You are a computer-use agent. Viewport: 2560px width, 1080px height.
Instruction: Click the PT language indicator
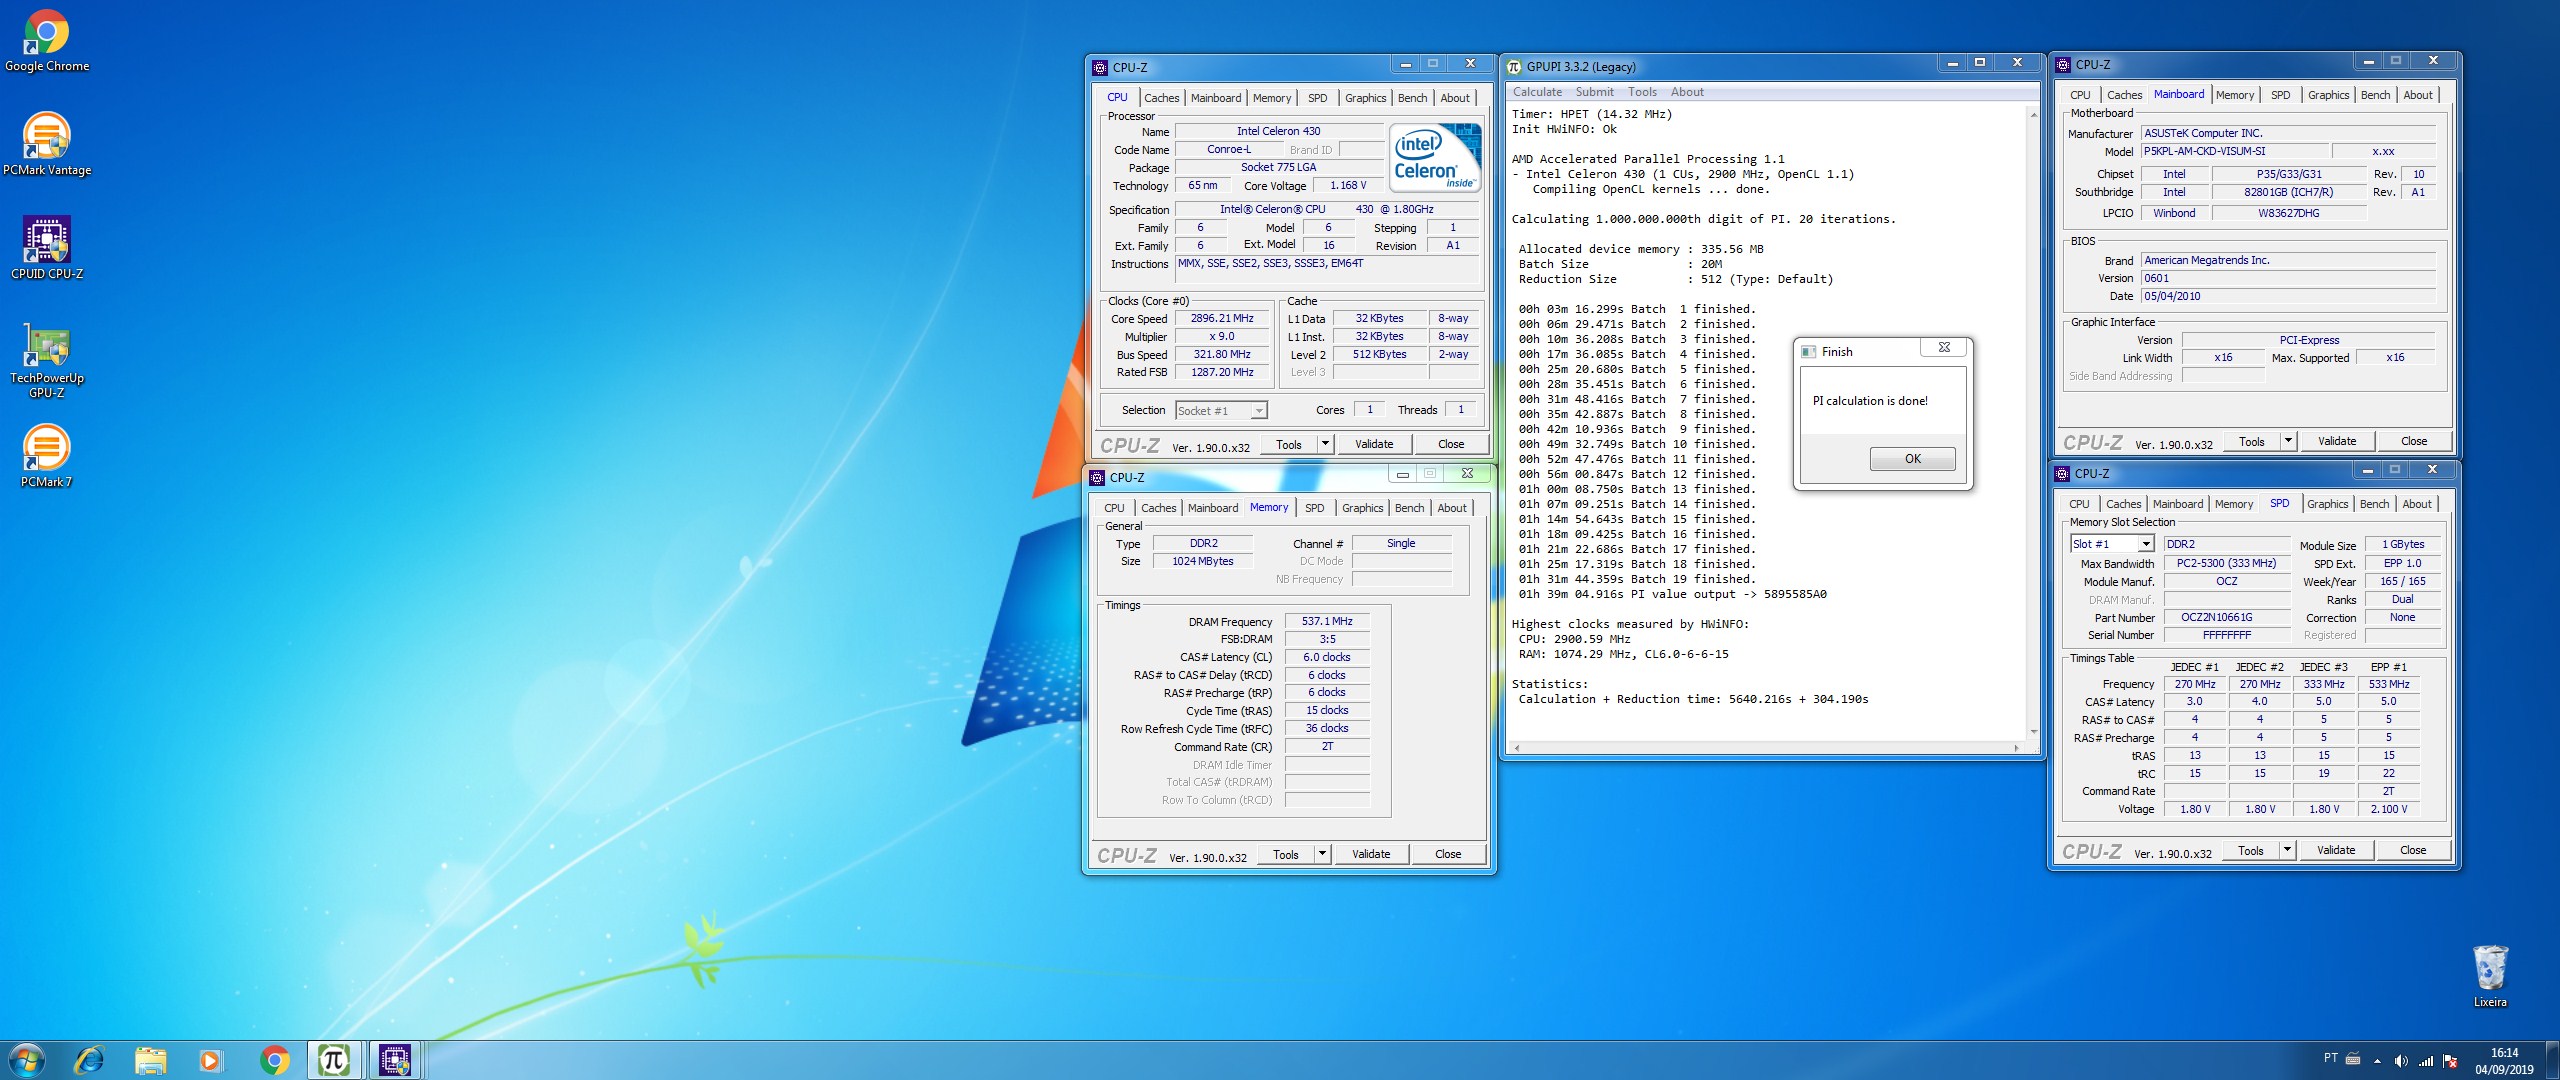[2330, 1058]
